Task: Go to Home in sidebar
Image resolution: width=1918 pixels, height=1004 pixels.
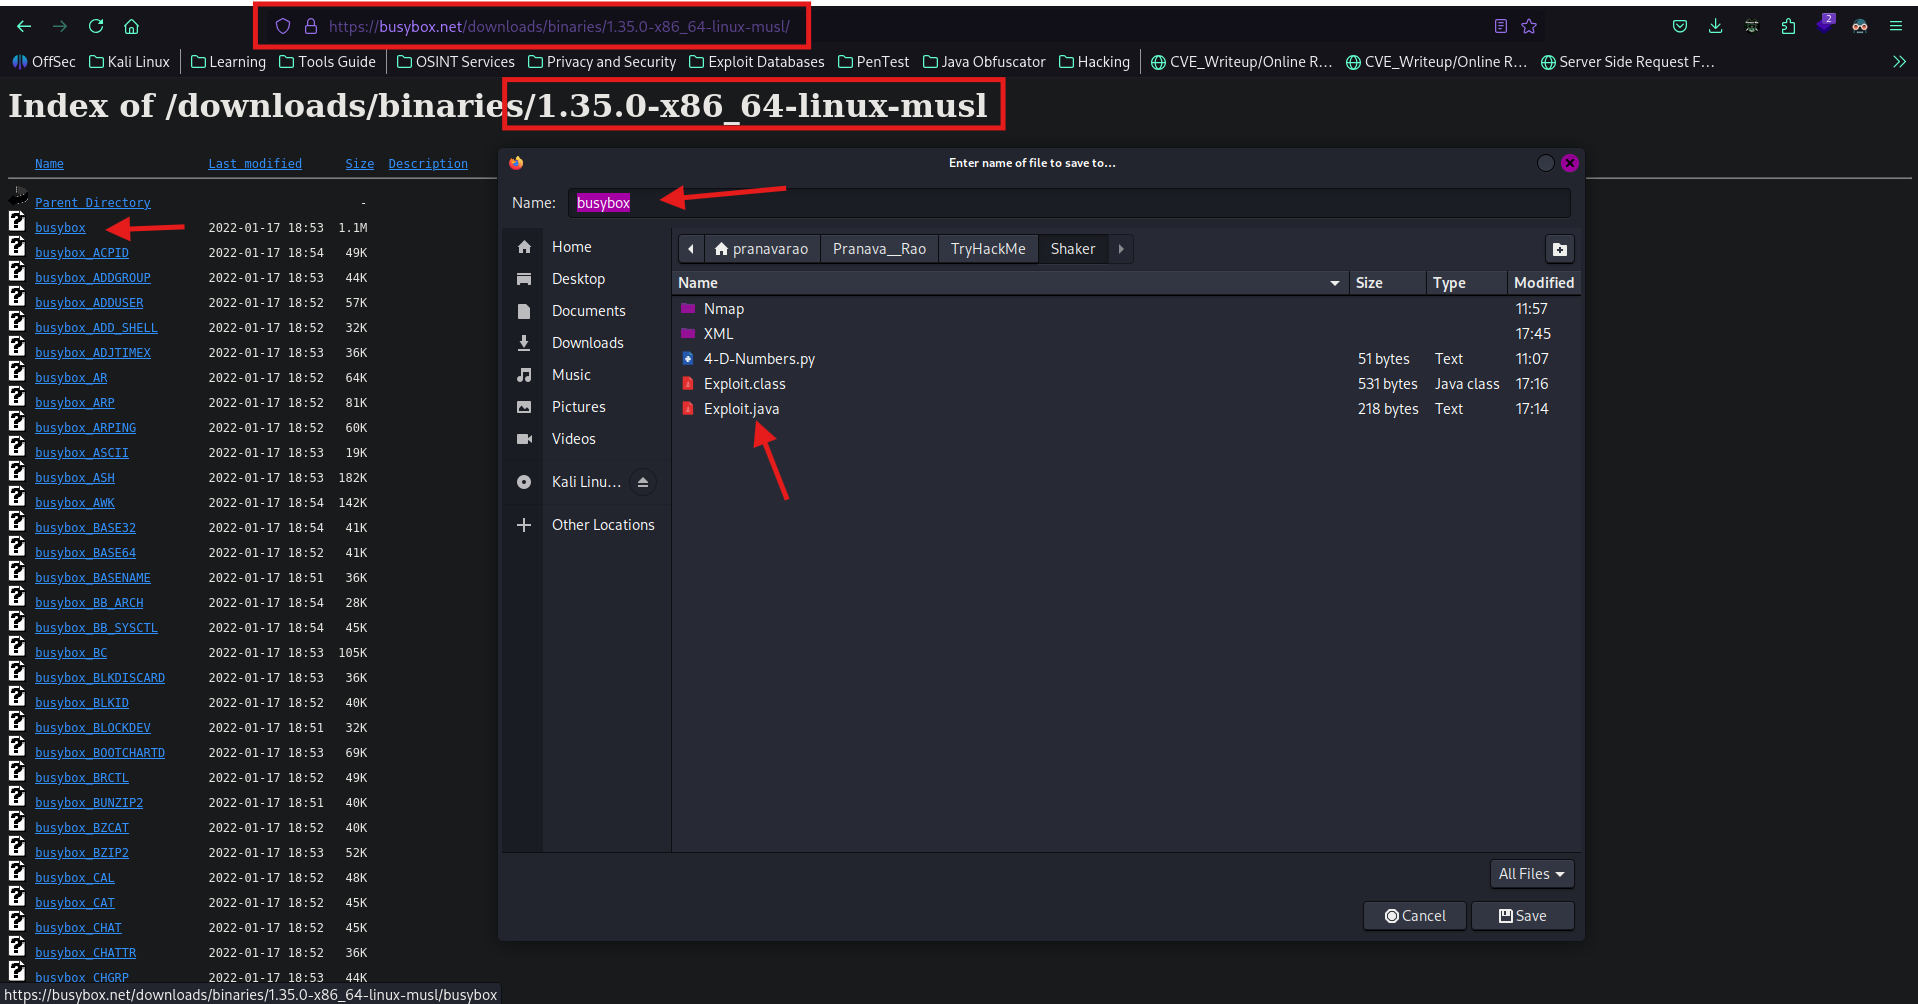Action: pos(571,247)
